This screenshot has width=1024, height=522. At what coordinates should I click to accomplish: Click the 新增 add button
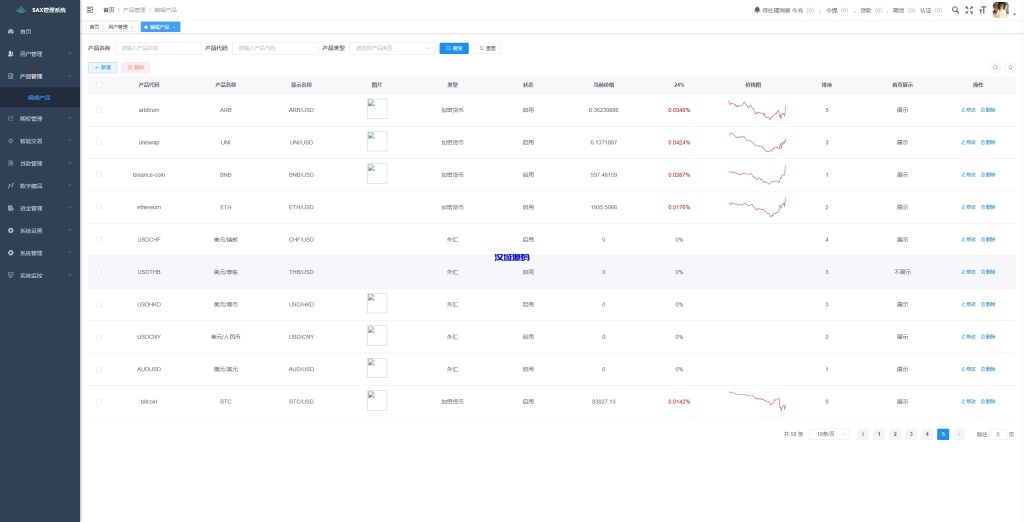[103, 67]
